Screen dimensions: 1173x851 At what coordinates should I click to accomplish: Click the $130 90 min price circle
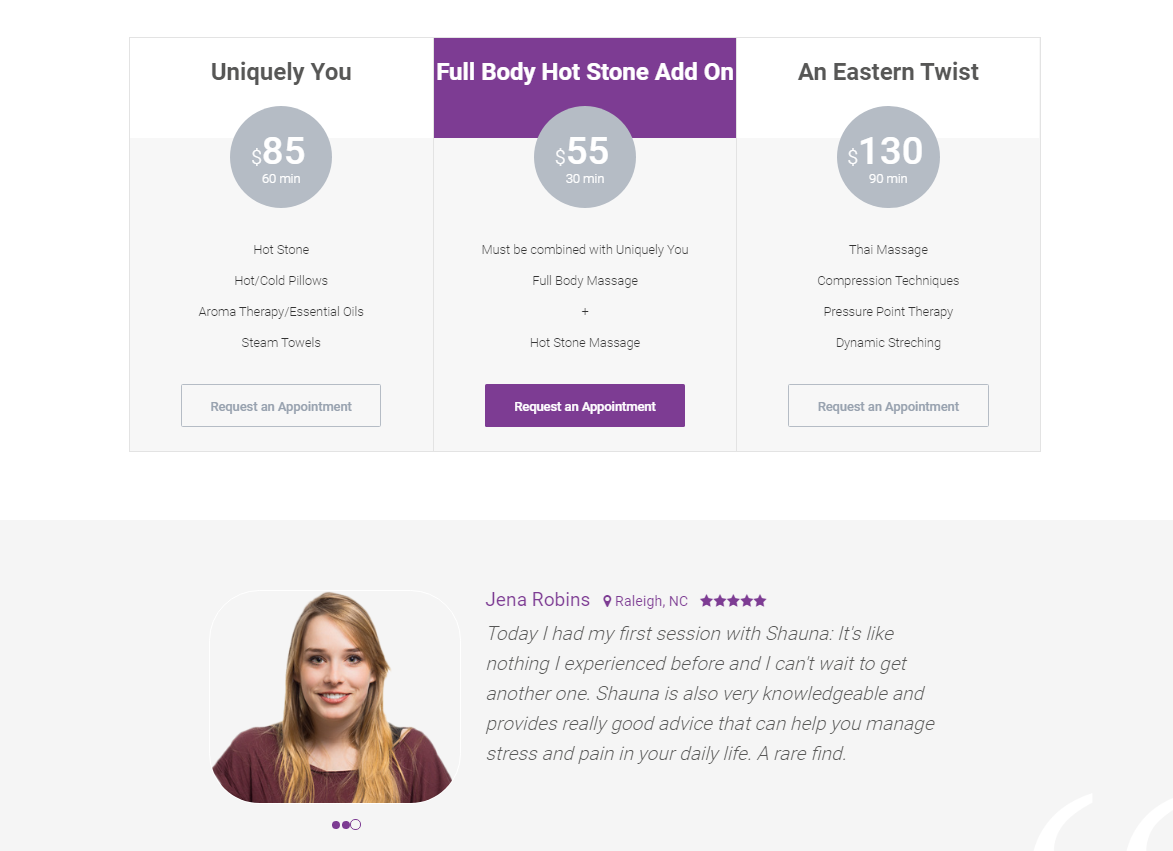[888, 157]
